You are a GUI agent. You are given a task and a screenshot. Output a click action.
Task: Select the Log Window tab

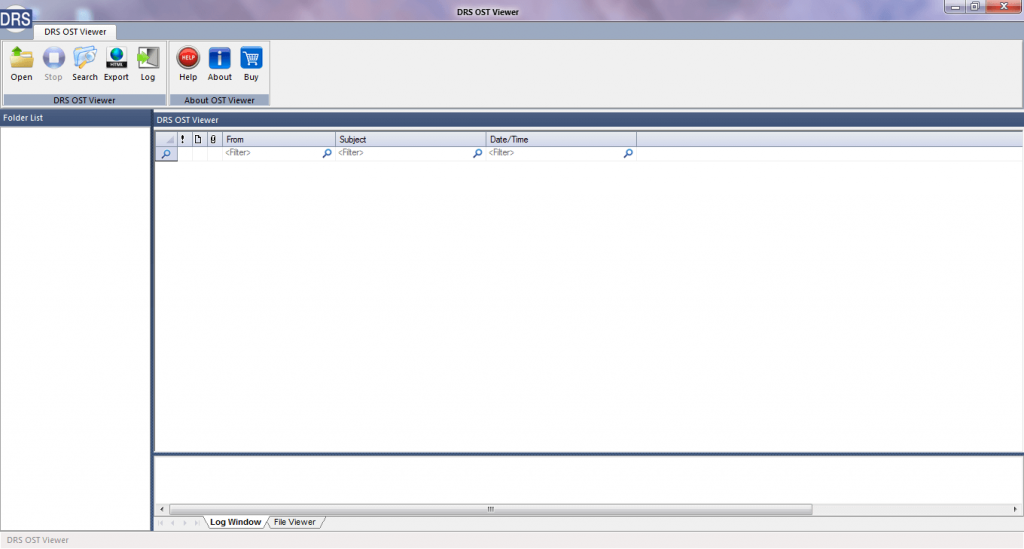point(235,522)
